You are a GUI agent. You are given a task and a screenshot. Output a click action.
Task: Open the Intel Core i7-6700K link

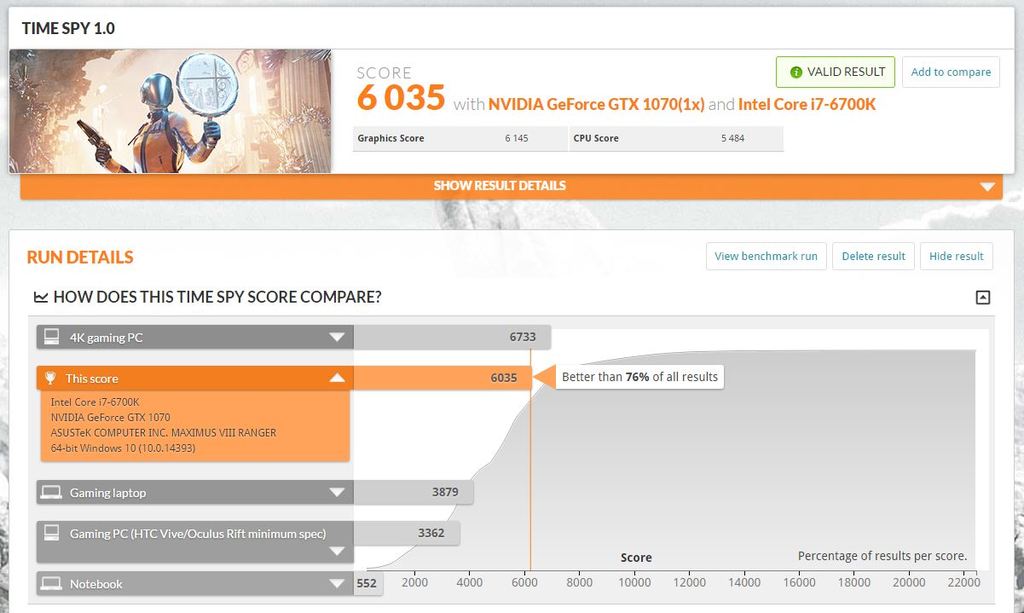tap(807, 104)
